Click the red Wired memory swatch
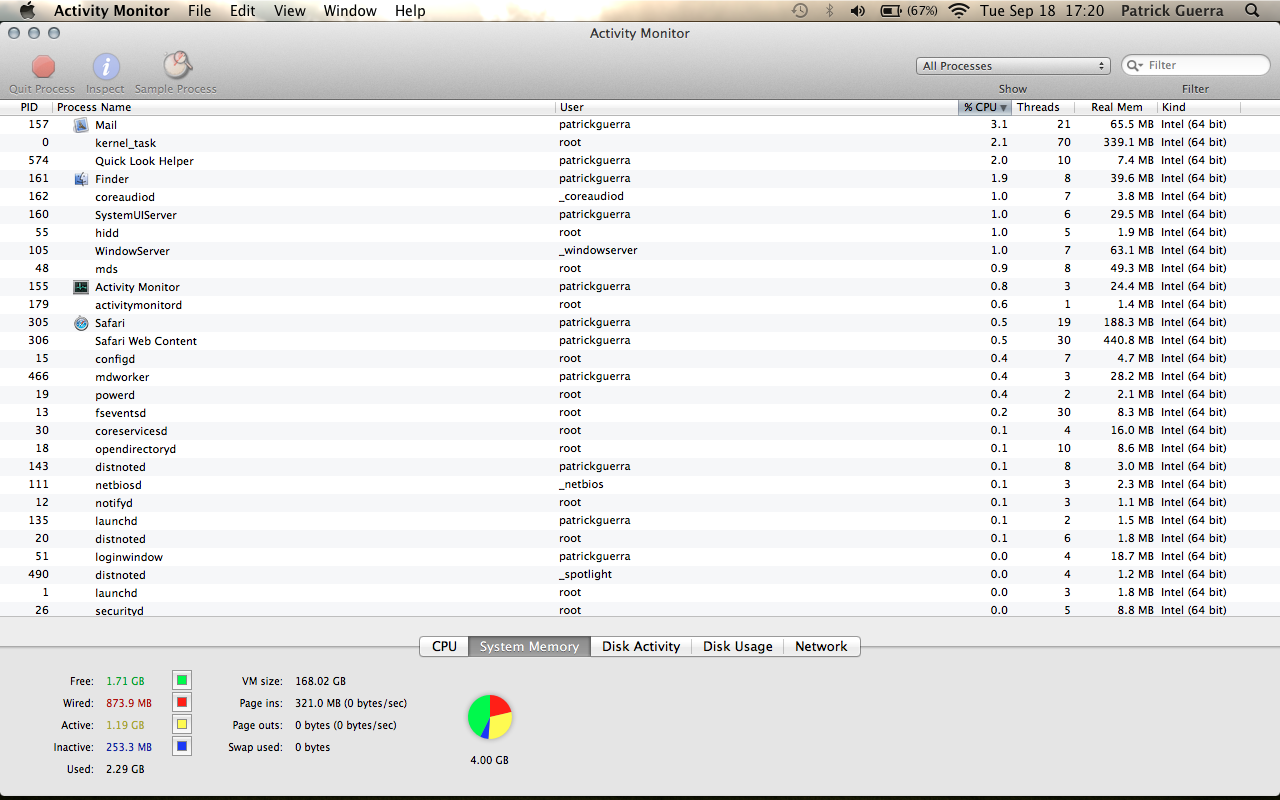Screen dimensions: 1280x800 [x=181, y=703]
